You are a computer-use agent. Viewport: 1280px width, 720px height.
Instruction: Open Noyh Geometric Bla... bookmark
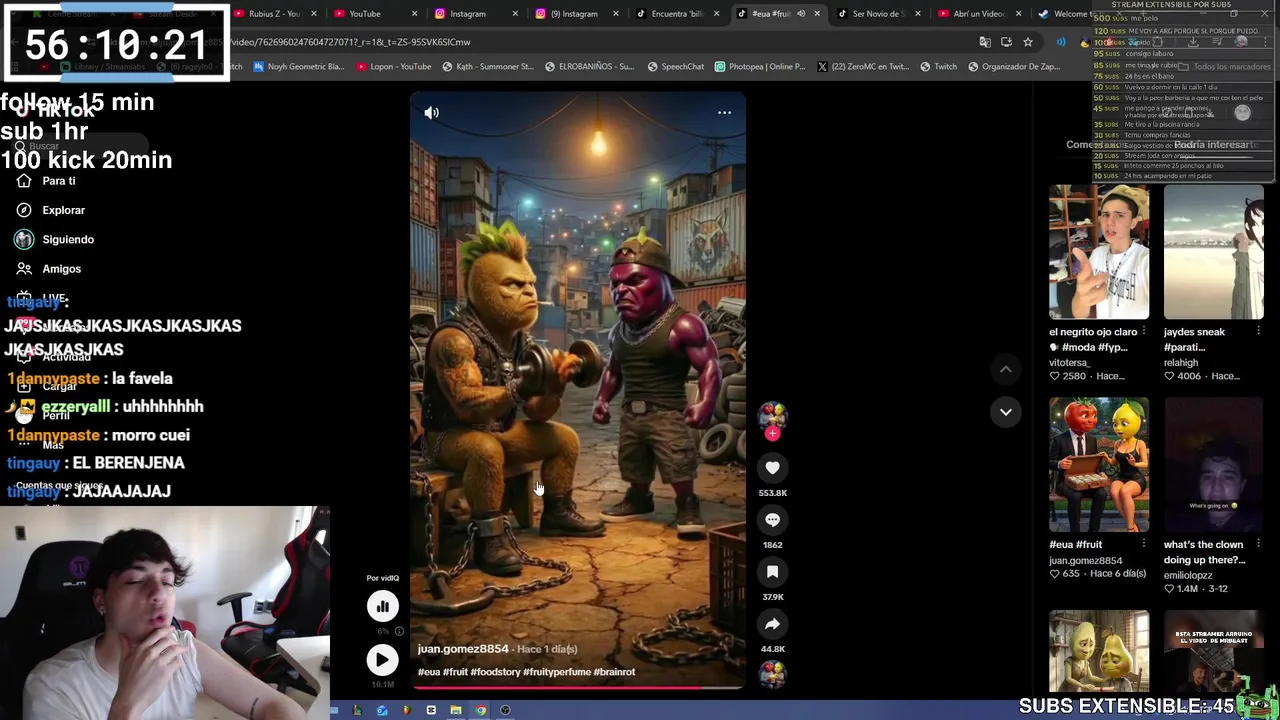(298, 67)
